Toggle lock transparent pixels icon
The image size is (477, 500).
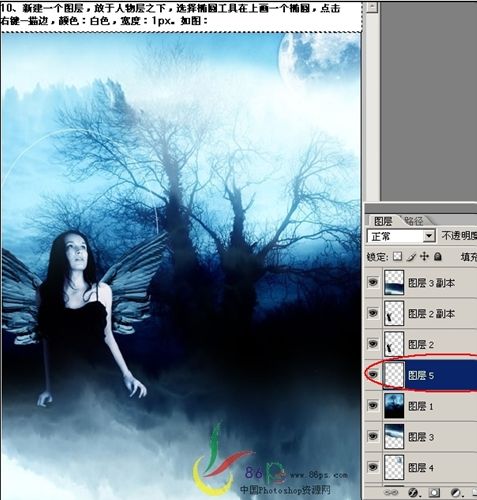(x=397, y=256)
